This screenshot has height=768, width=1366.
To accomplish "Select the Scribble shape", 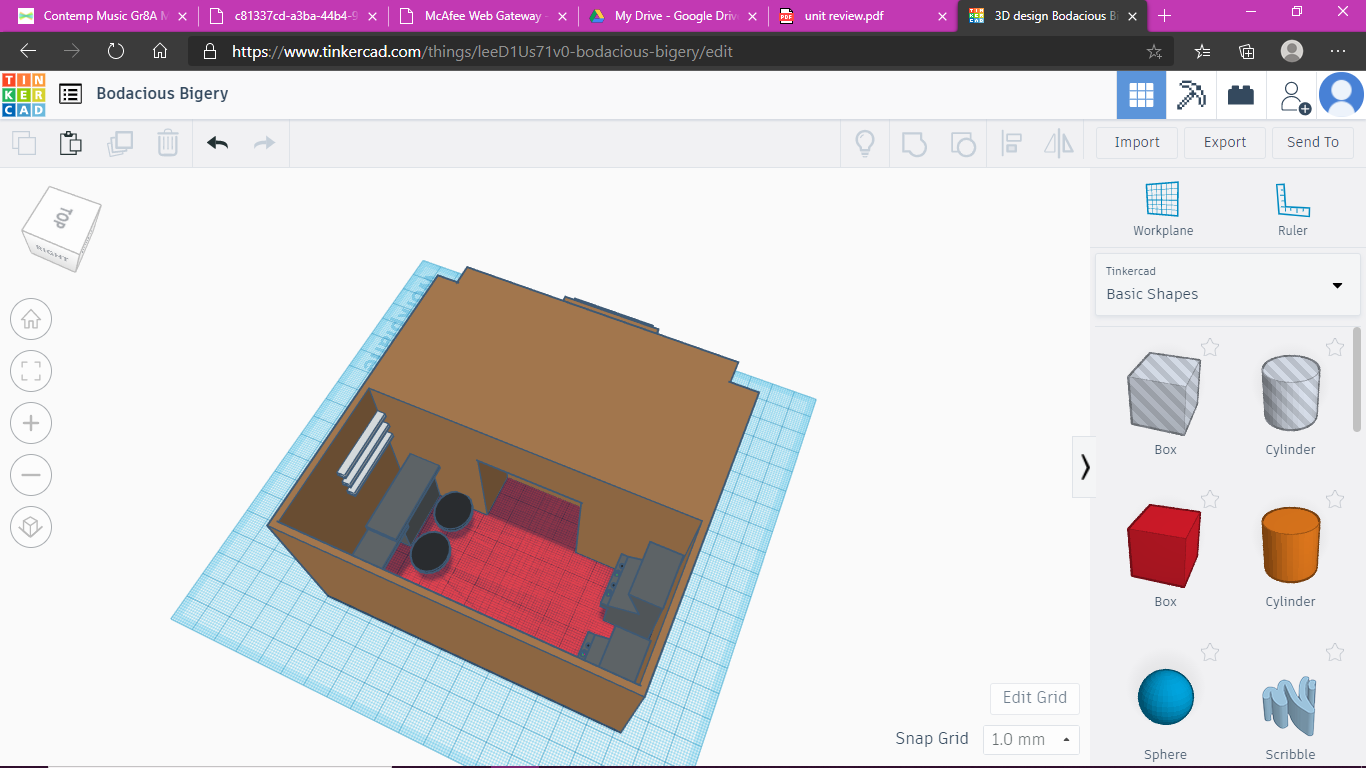I will (x=1290, y=703).
